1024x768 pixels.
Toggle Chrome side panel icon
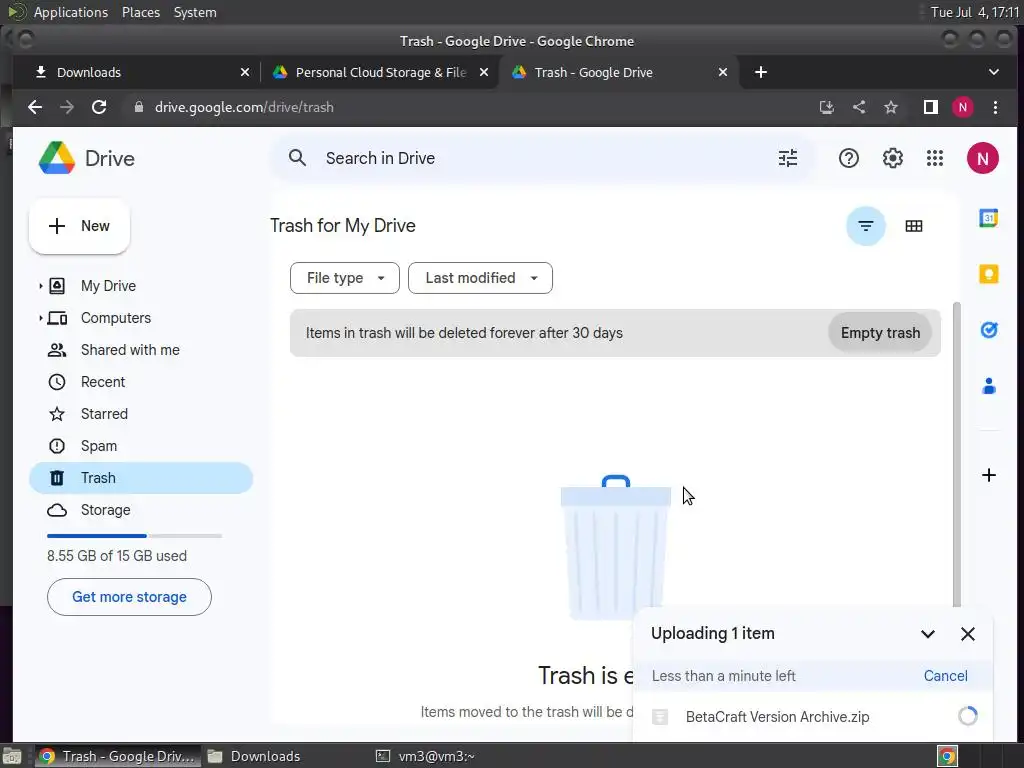click(x=931, y=107)
